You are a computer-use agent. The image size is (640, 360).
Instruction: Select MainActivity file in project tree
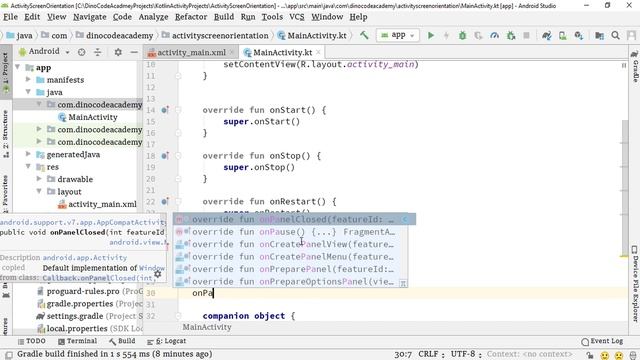point(88,117)
